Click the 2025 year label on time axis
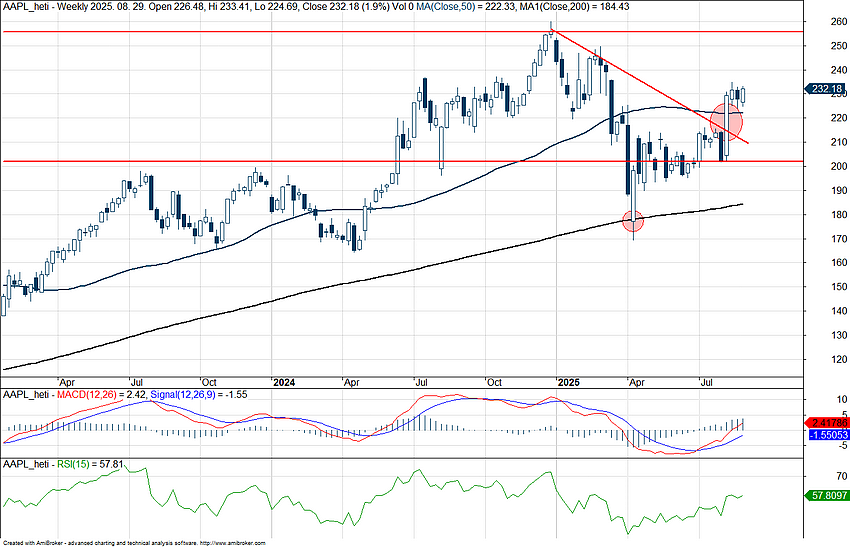 569,383
